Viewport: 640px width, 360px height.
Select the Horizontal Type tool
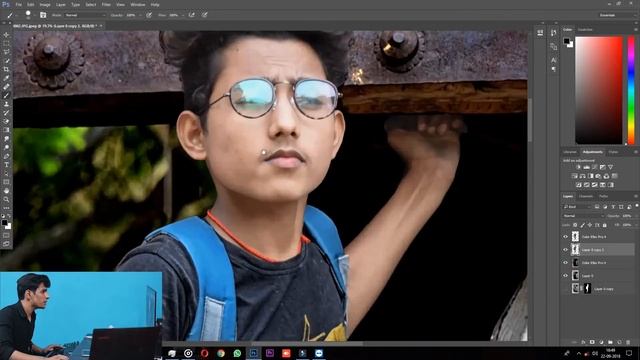[6, 165]
